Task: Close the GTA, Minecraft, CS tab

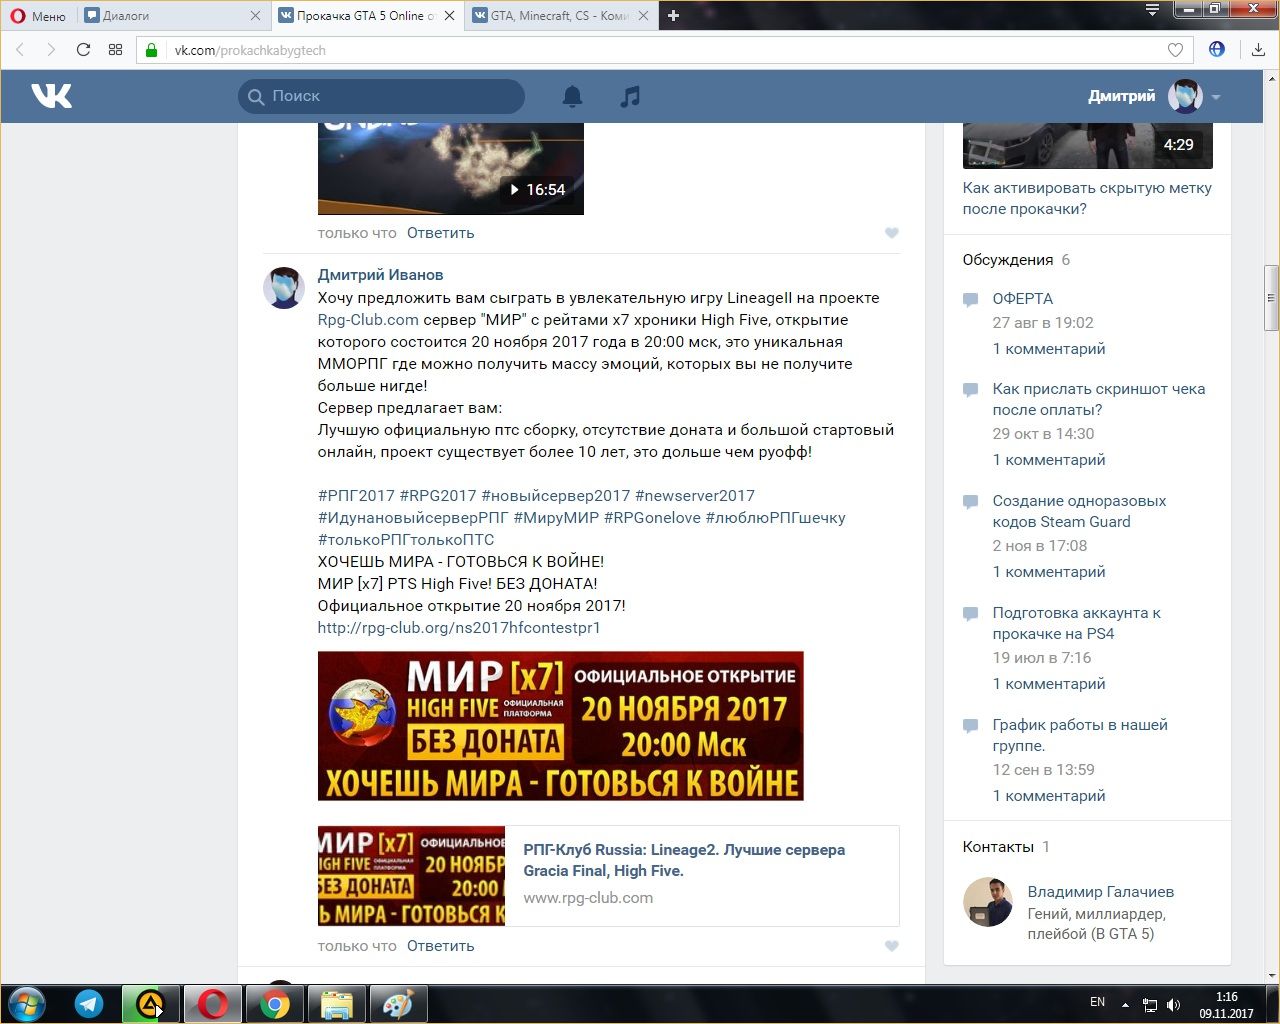Action: pyautogui.click(x=643, y=15)
